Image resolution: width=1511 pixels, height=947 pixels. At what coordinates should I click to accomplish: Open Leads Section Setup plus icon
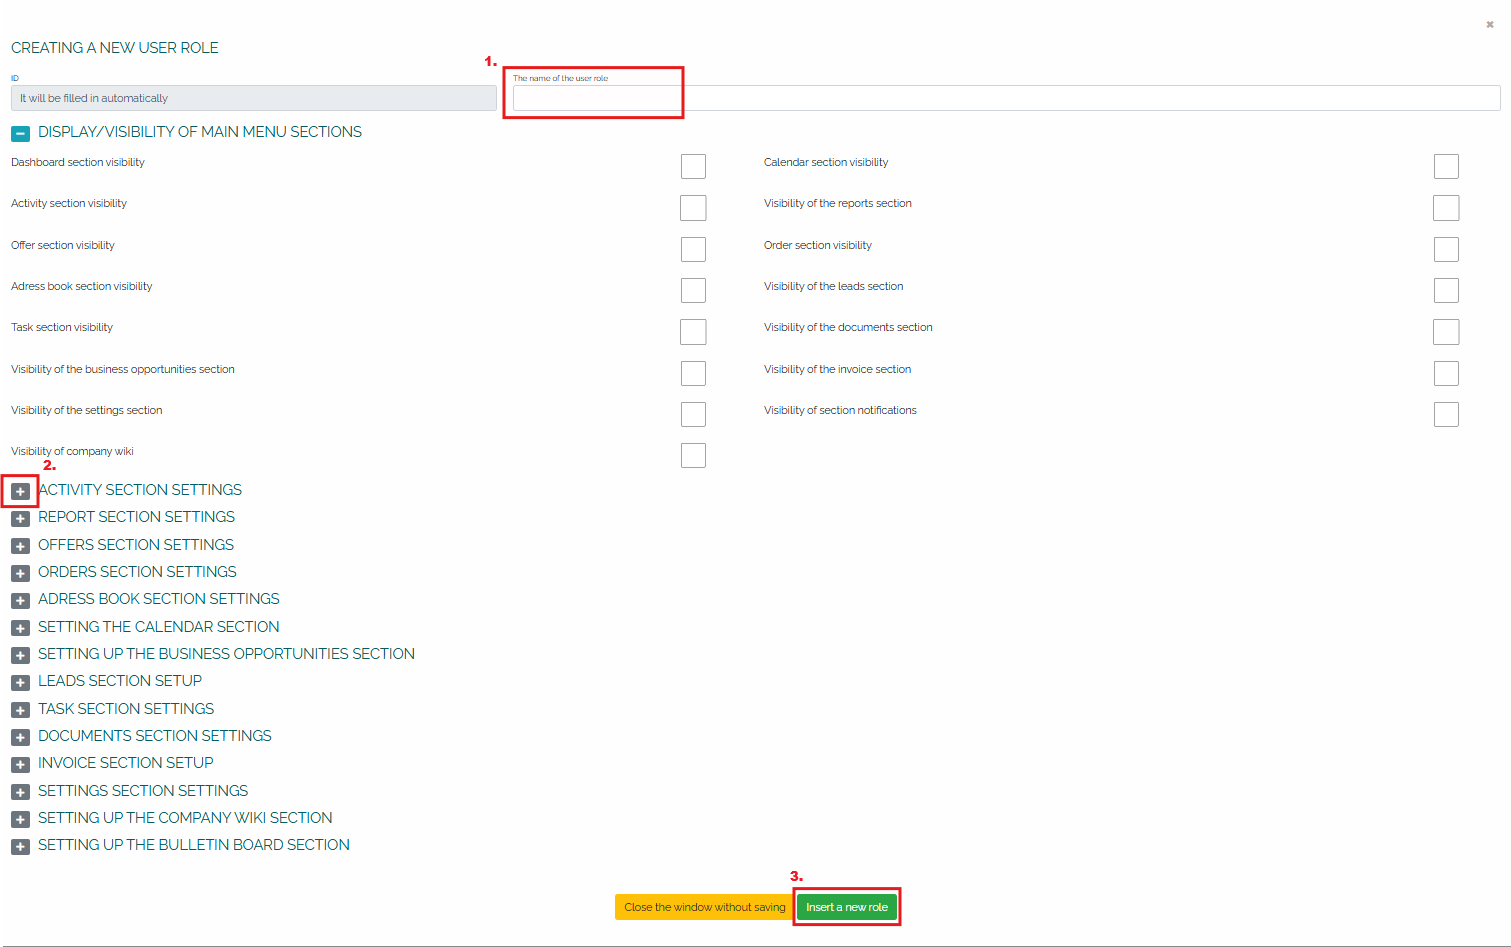tap(20, 682)
